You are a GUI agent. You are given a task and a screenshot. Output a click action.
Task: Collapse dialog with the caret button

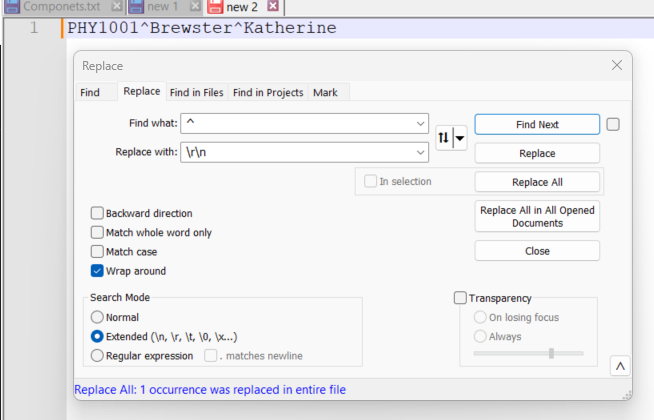coord(620,366)
